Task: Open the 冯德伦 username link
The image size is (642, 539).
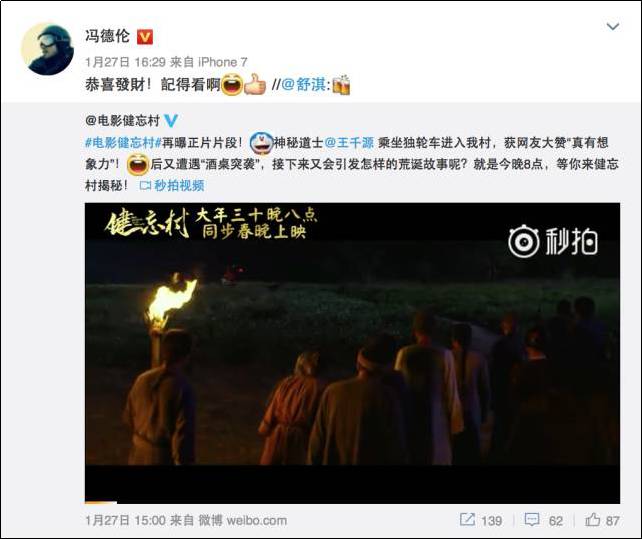Action: (x=107, y=36)
